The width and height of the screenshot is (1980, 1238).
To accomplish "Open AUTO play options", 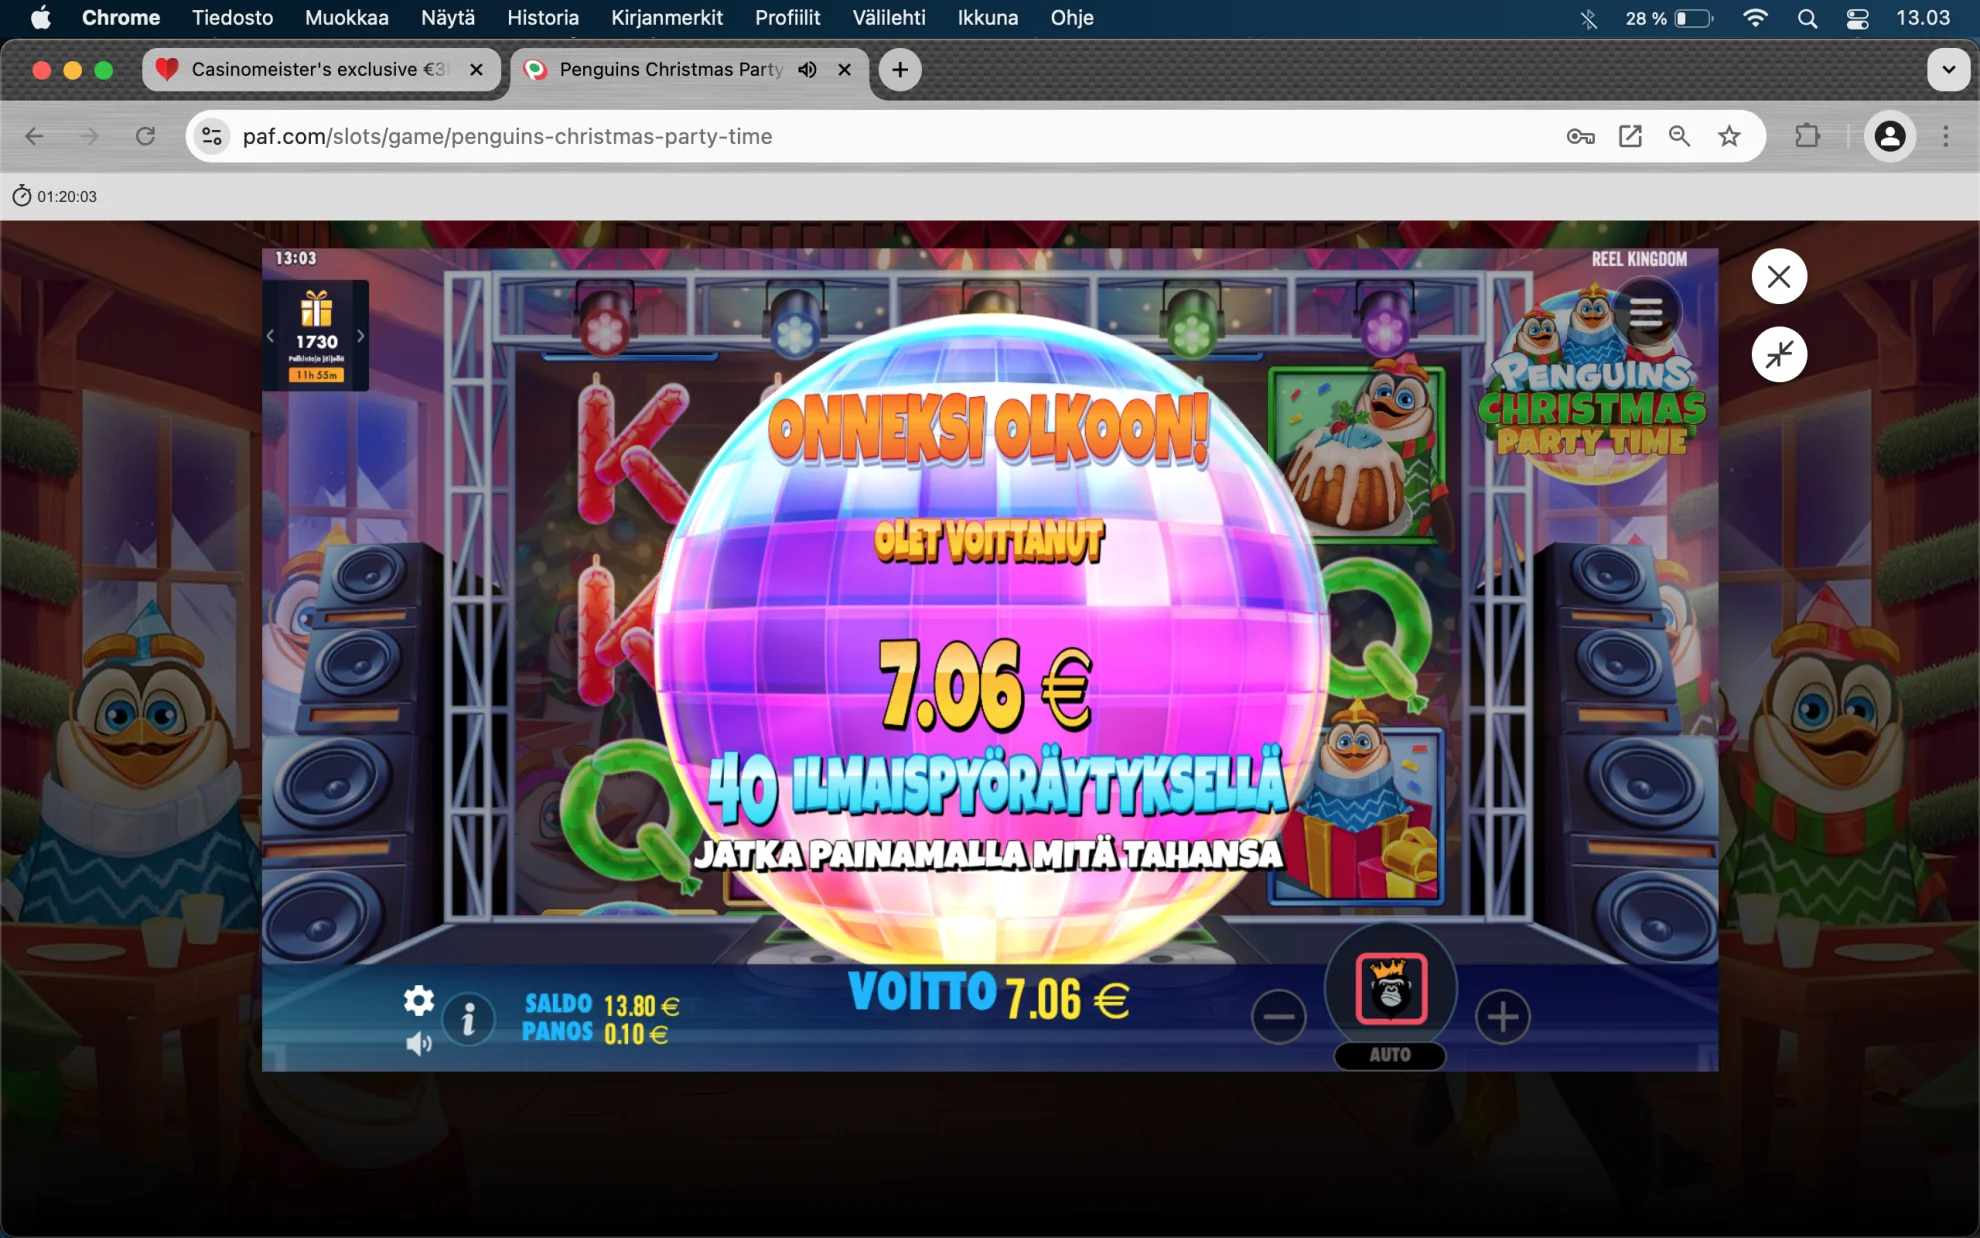I will [x=1390, y=1055].
